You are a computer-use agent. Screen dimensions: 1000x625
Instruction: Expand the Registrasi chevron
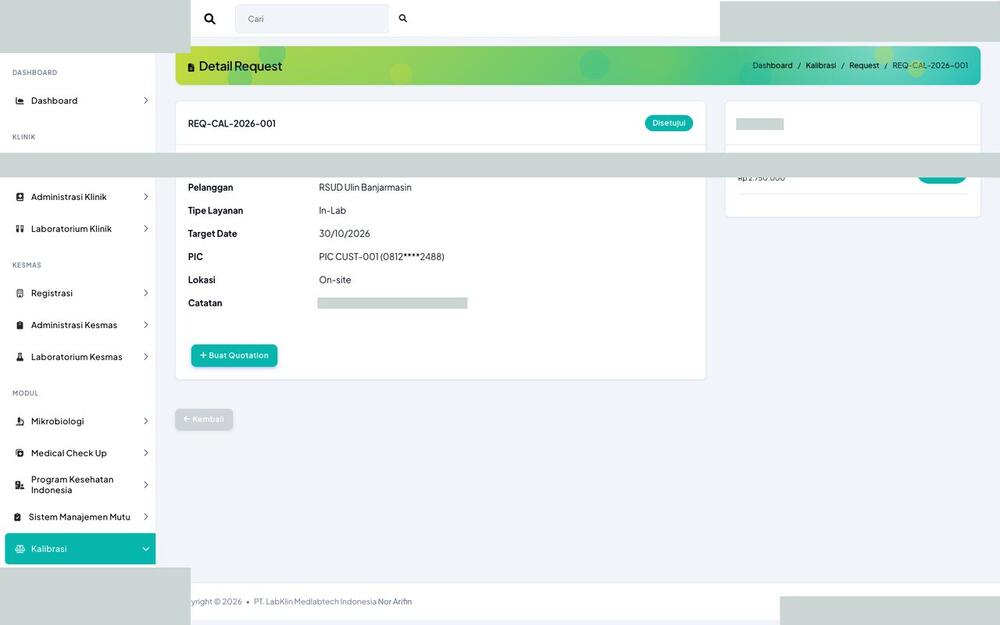coord(145,293)
